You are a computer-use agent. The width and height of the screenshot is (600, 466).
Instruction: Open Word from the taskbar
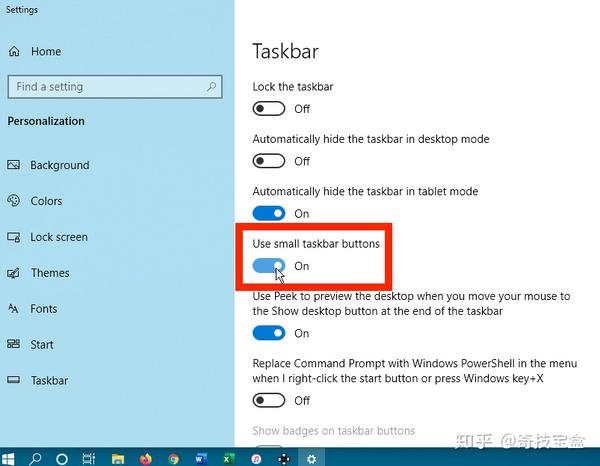coord(201,459)
